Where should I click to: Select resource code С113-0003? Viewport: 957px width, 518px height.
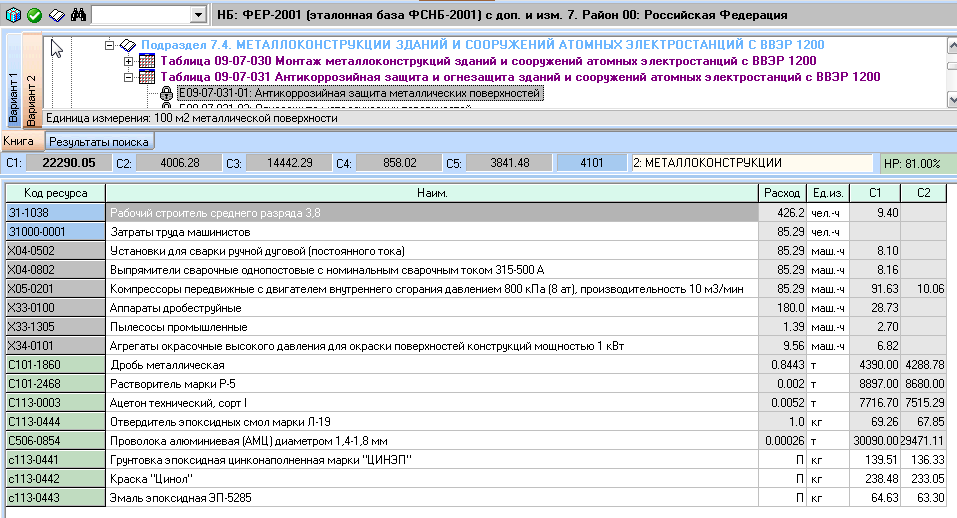56,403
